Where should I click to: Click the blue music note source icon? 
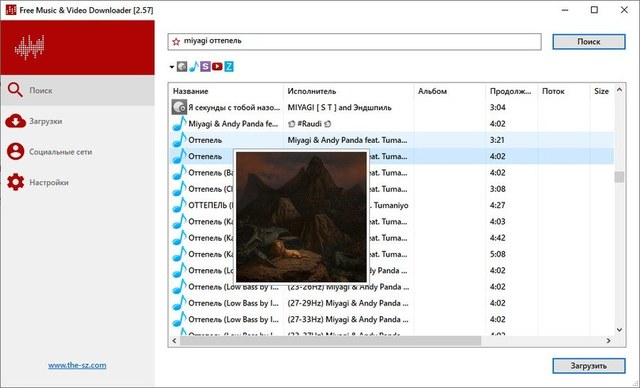(x=194, y=67)
